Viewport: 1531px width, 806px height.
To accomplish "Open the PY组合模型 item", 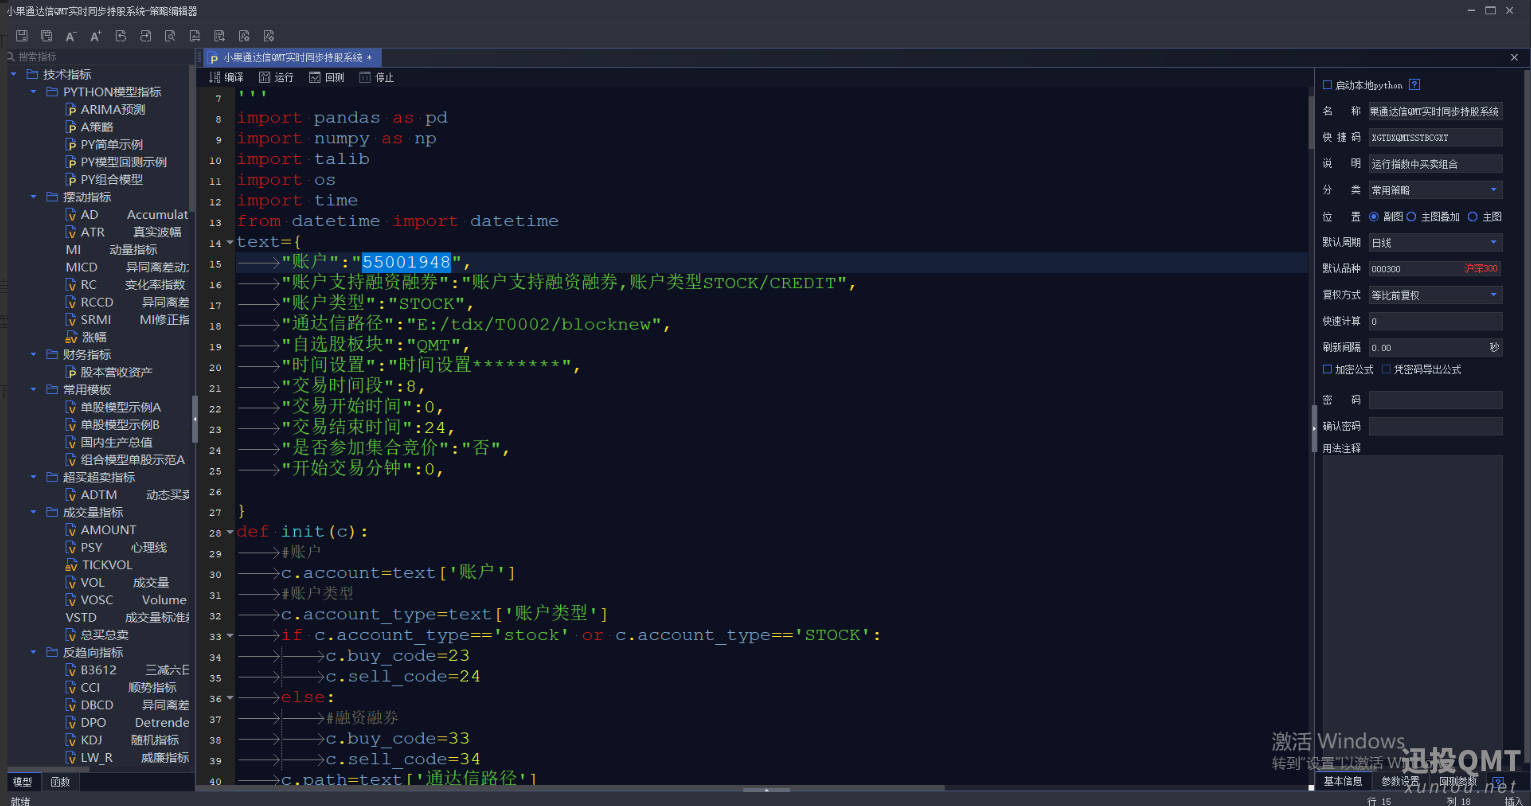I will (104, 180).
